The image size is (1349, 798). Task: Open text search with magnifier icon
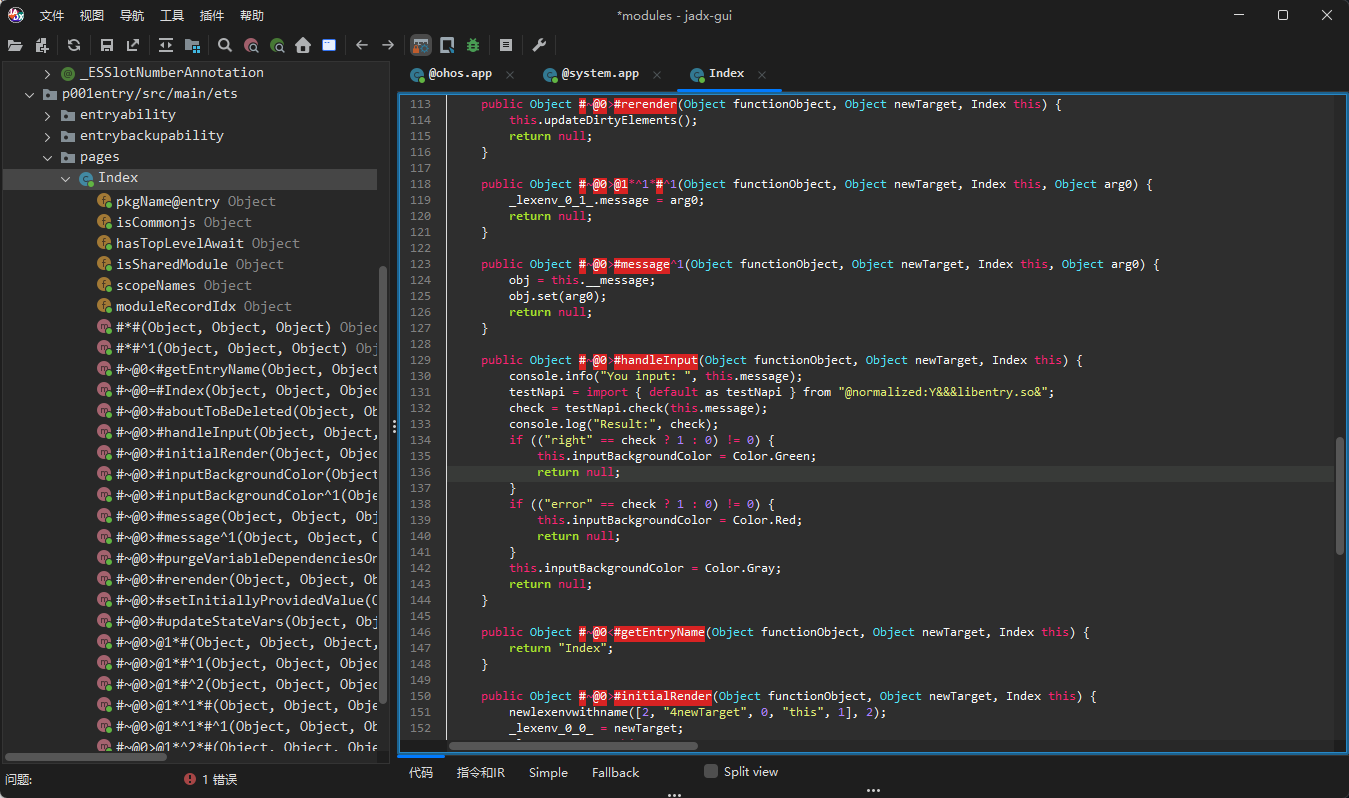225,45
